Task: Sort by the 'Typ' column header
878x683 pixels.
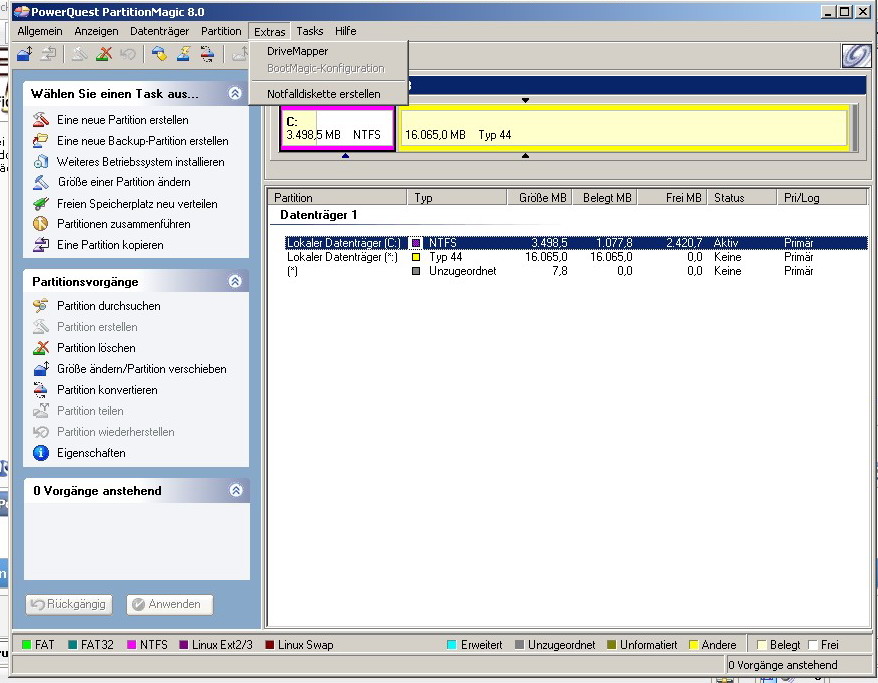Action: 457,198
